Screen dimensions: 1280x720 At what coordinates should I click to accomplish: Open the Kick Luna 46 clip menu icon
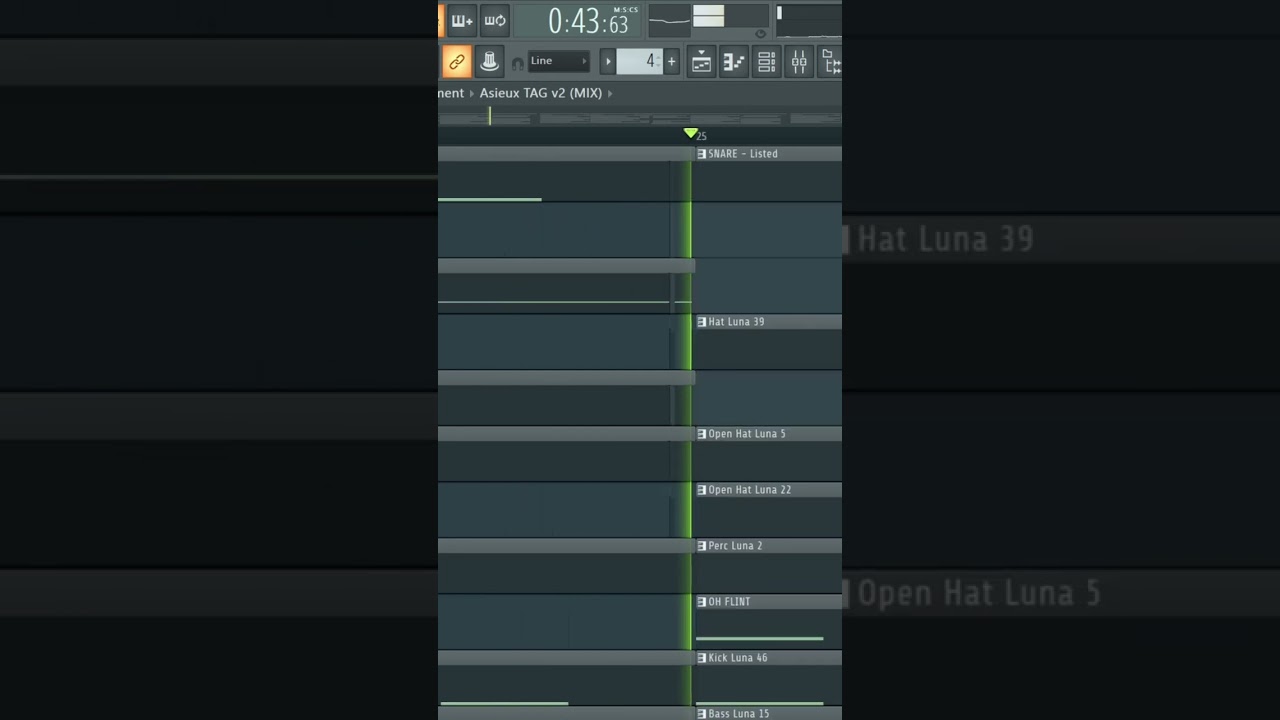(701, 658)
